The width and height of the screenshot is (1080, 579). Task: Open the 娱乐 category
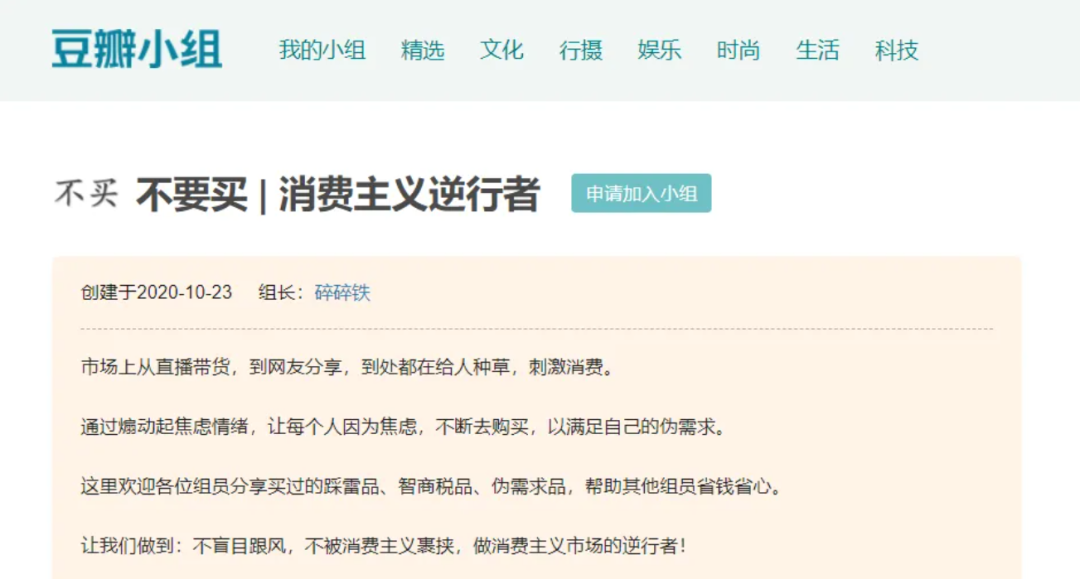(x=661, y=50)
